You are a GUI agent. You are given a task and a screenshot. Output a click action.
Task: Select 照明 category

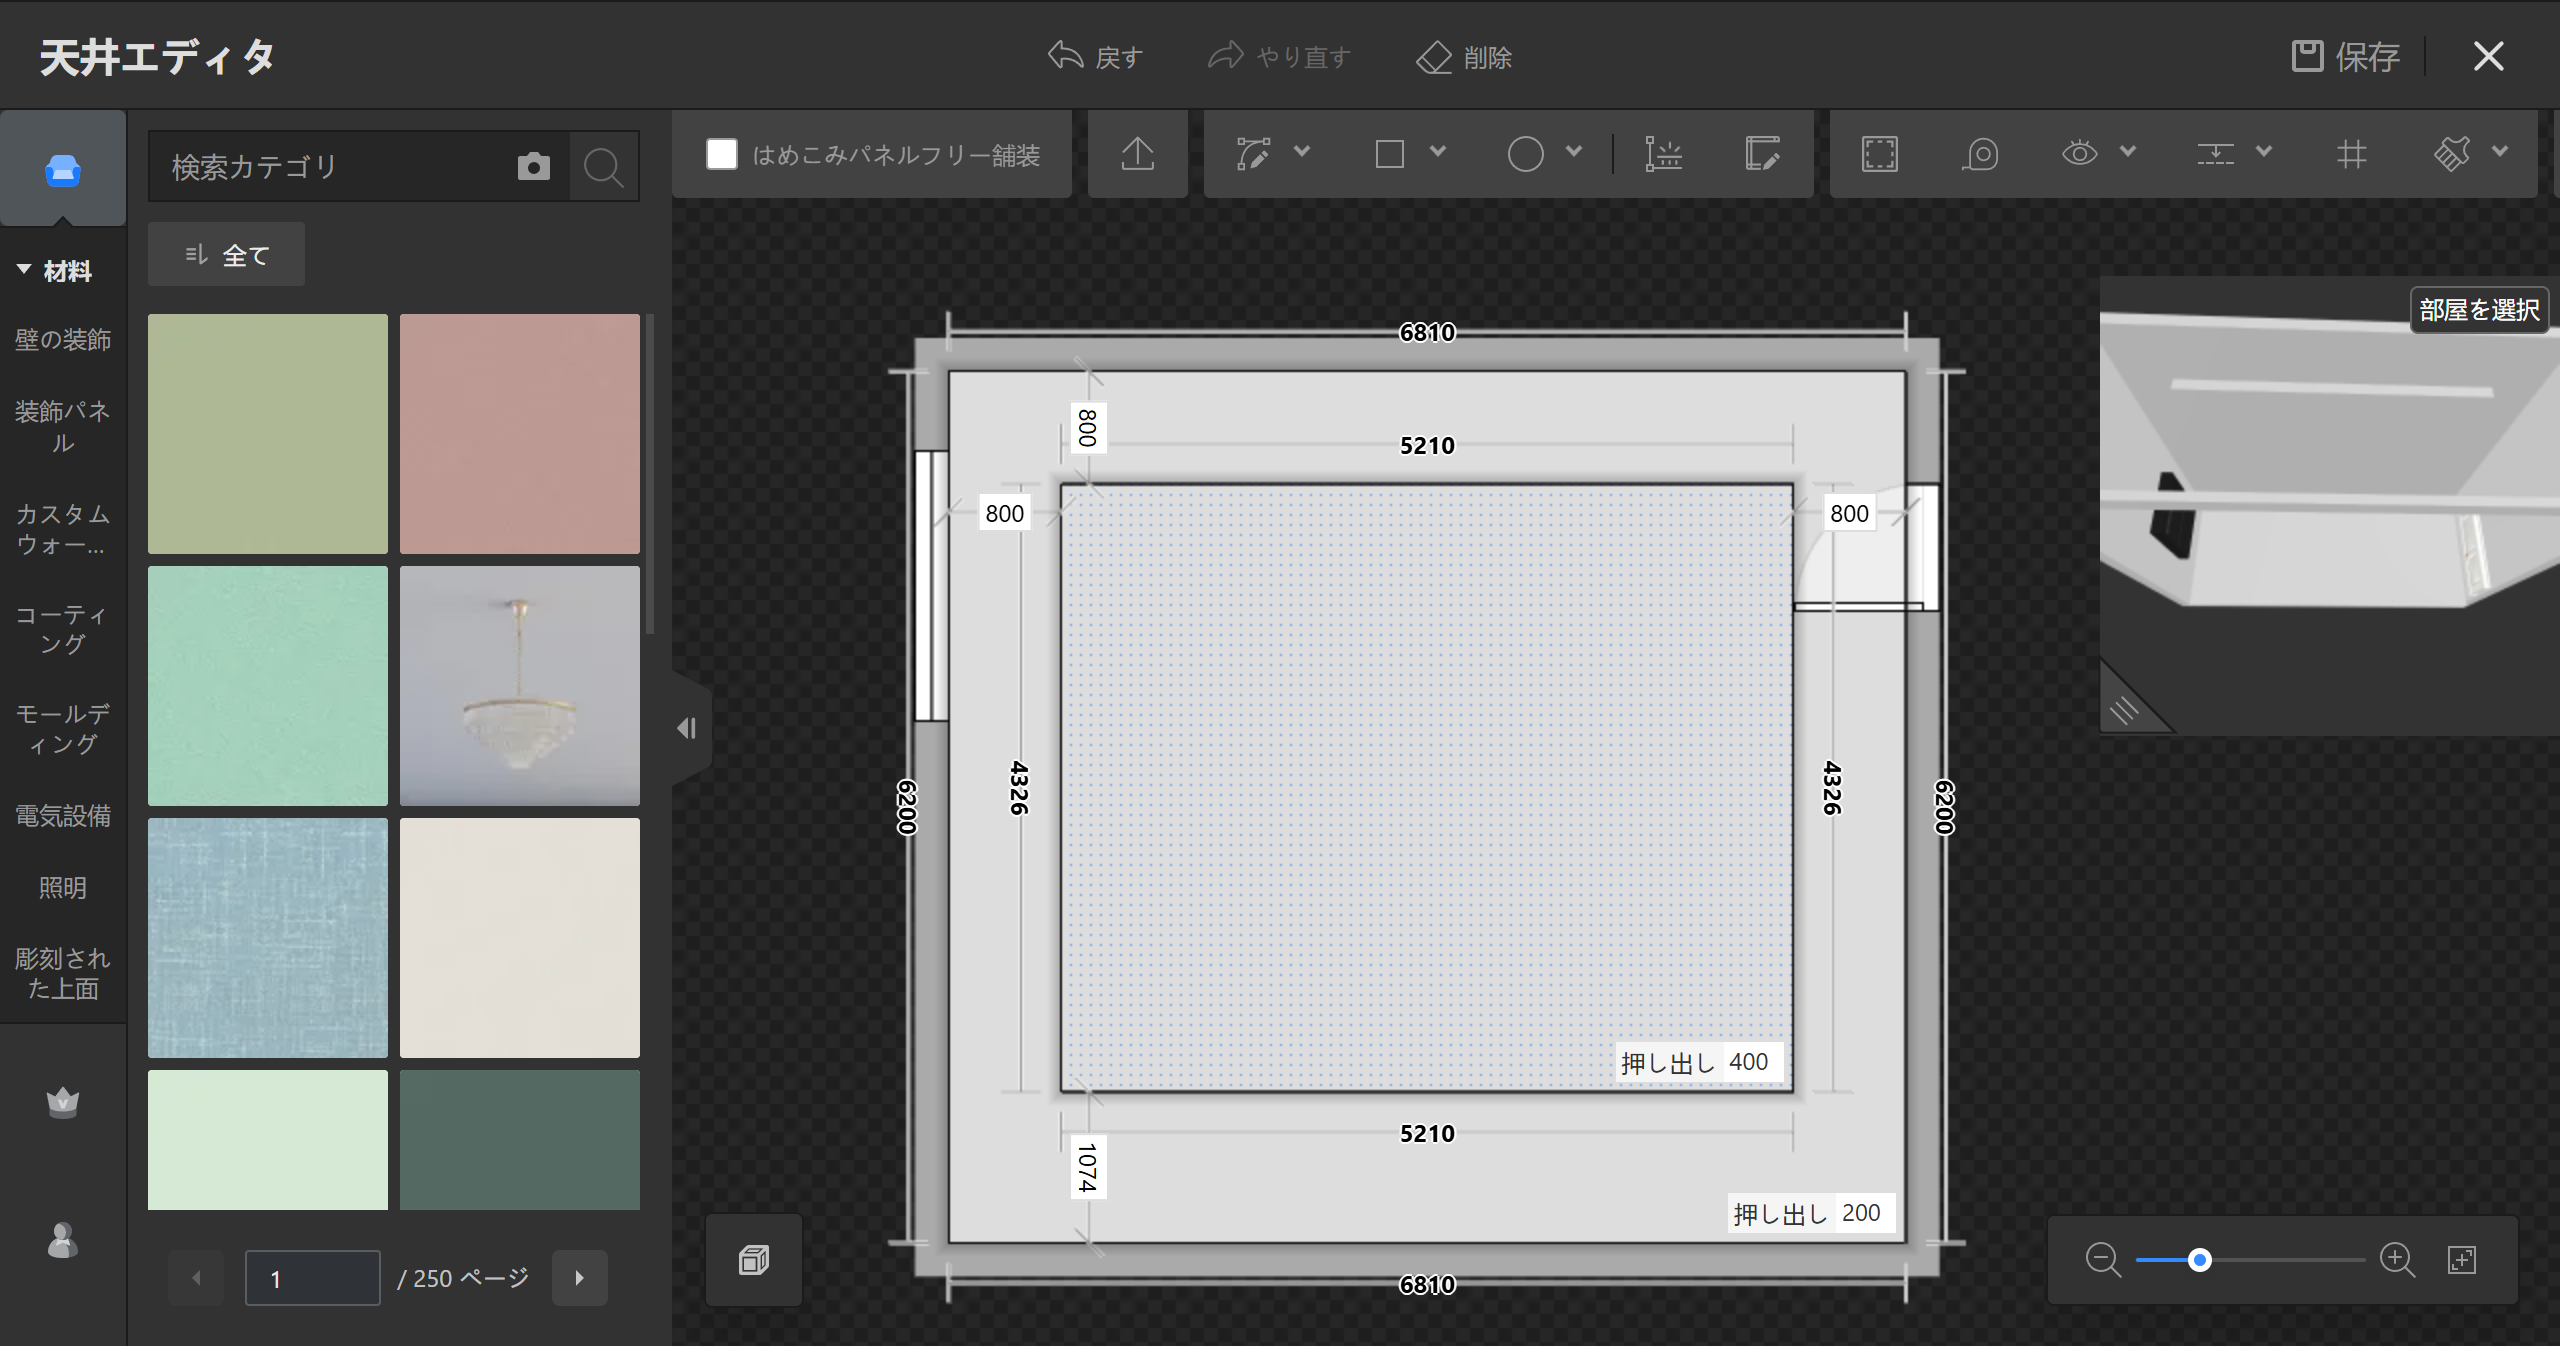pos(63,887)
